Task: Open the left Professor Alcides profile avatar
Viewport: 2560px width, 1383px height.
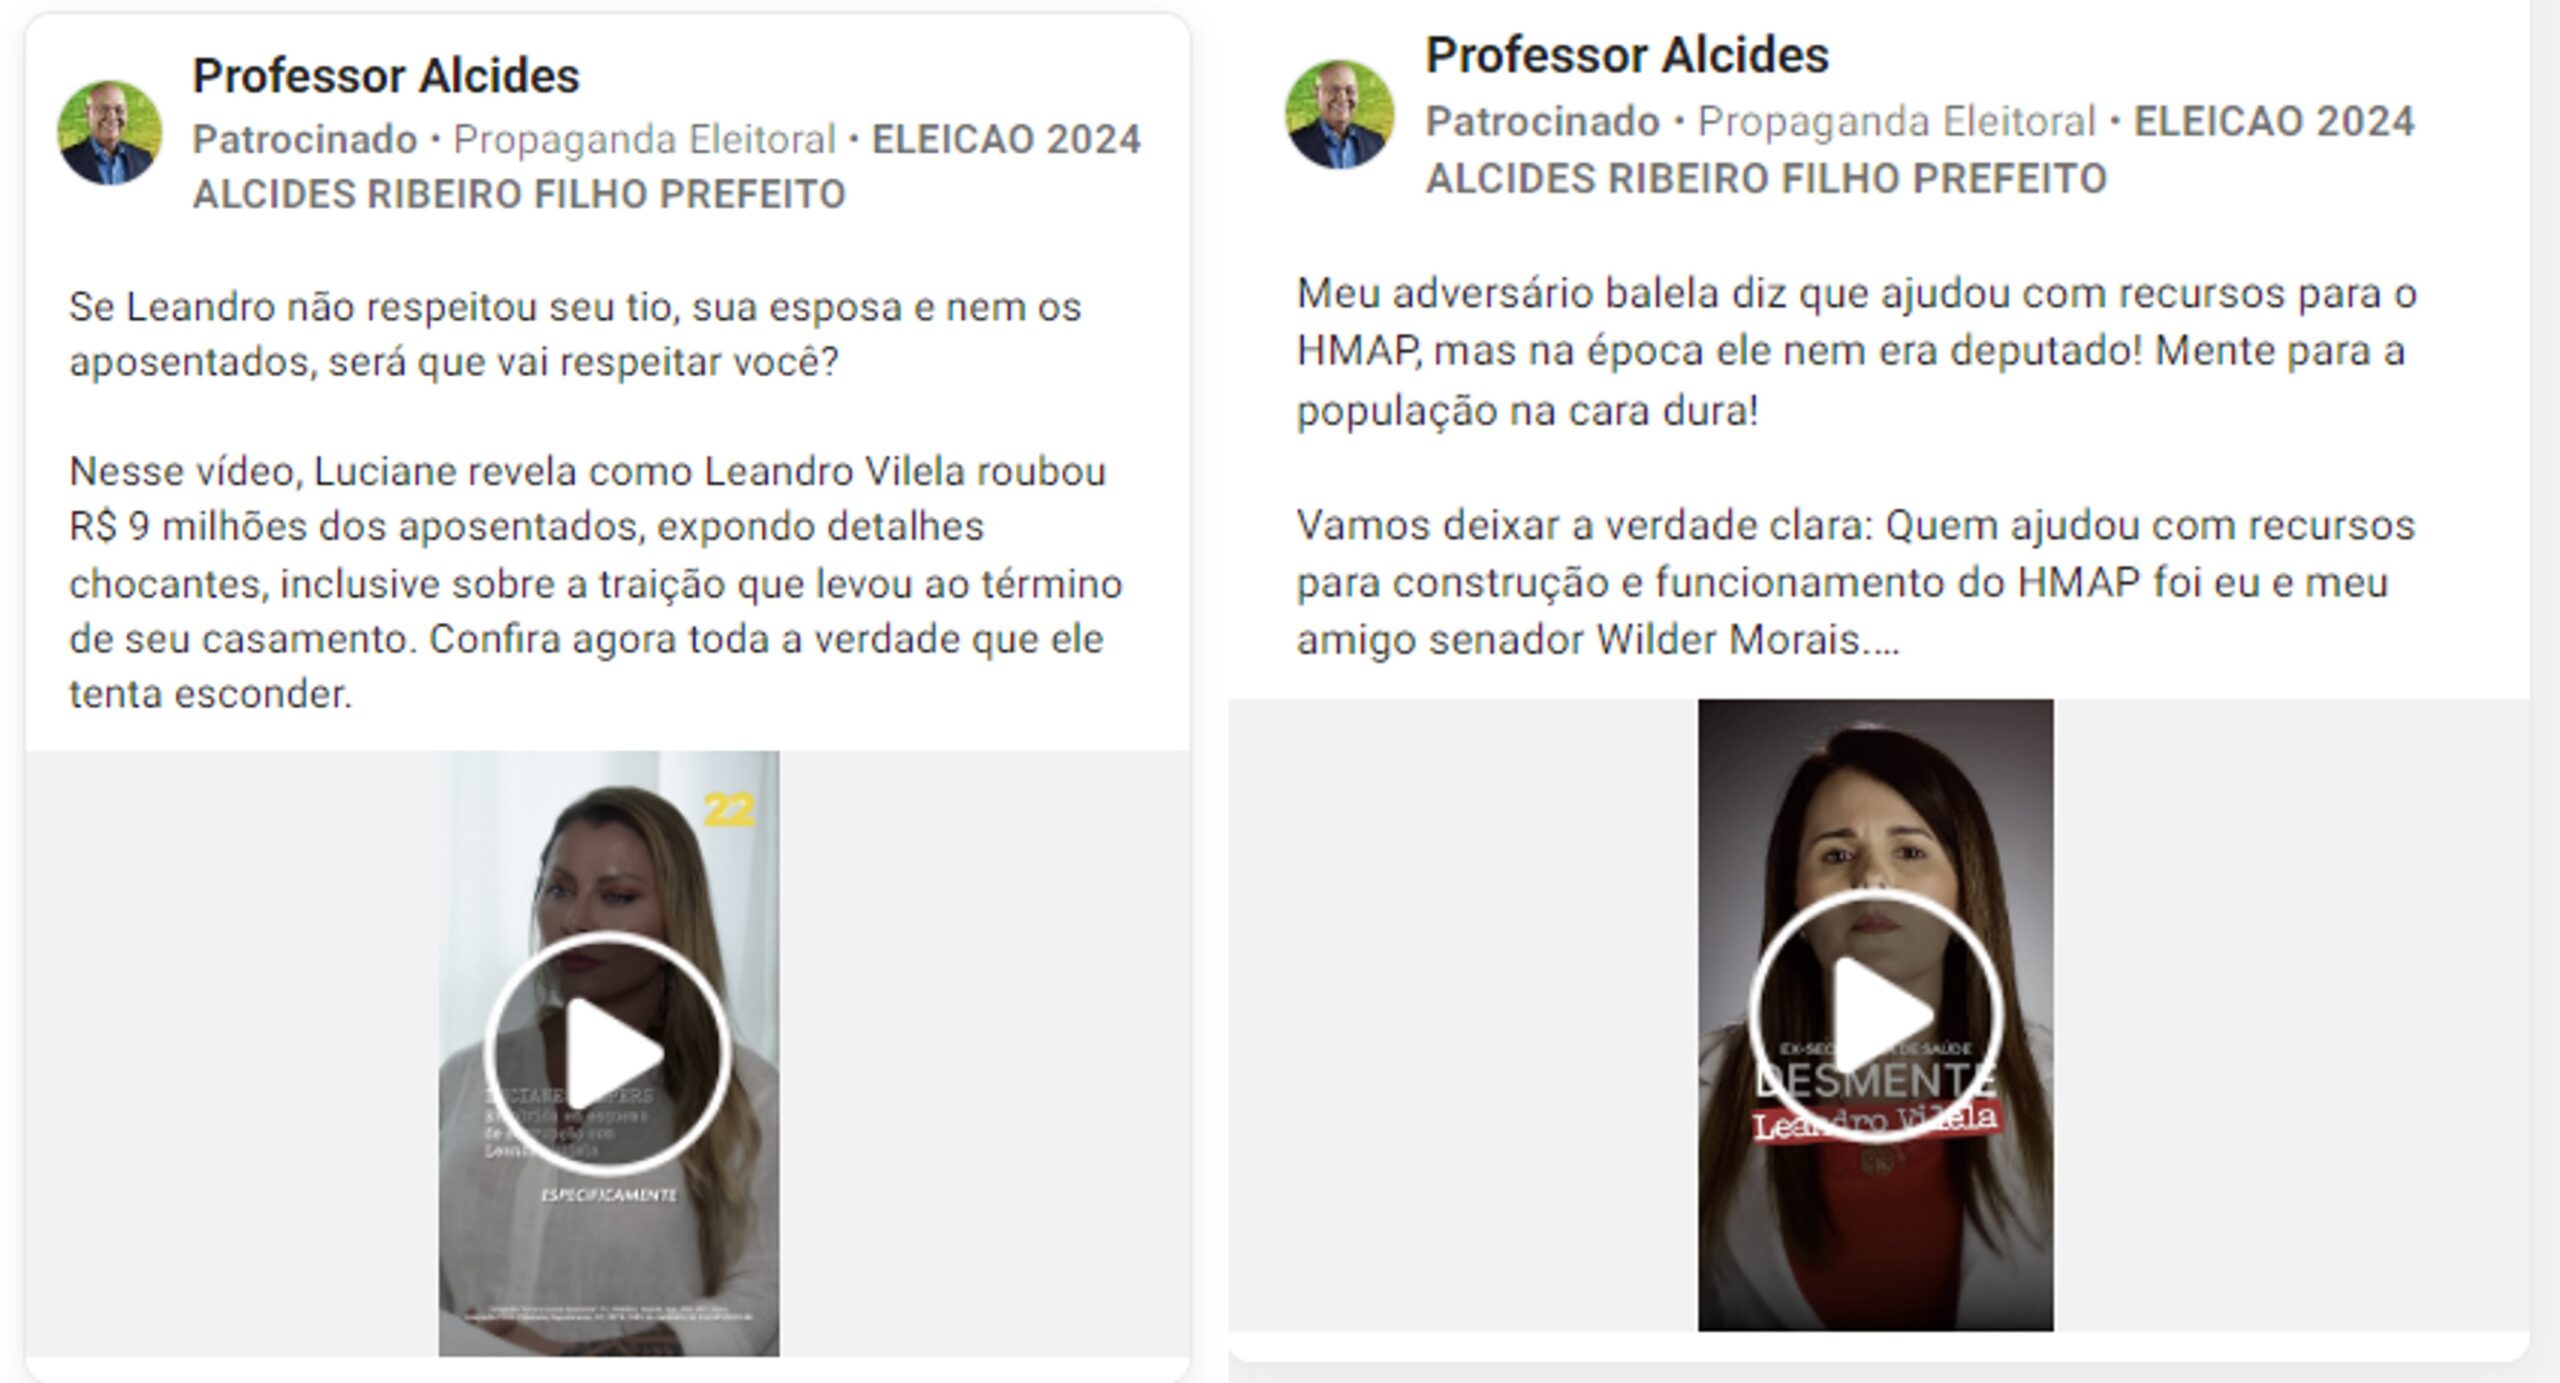Action: (x=110, y=133)
